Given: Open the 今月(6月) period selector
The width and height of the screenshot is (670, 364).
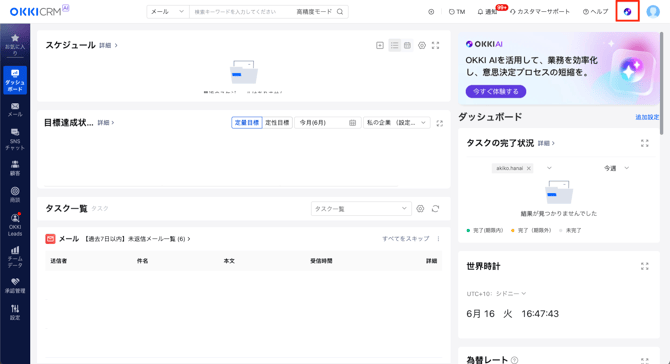Looking at the screenshot, I should coord(328,123).
